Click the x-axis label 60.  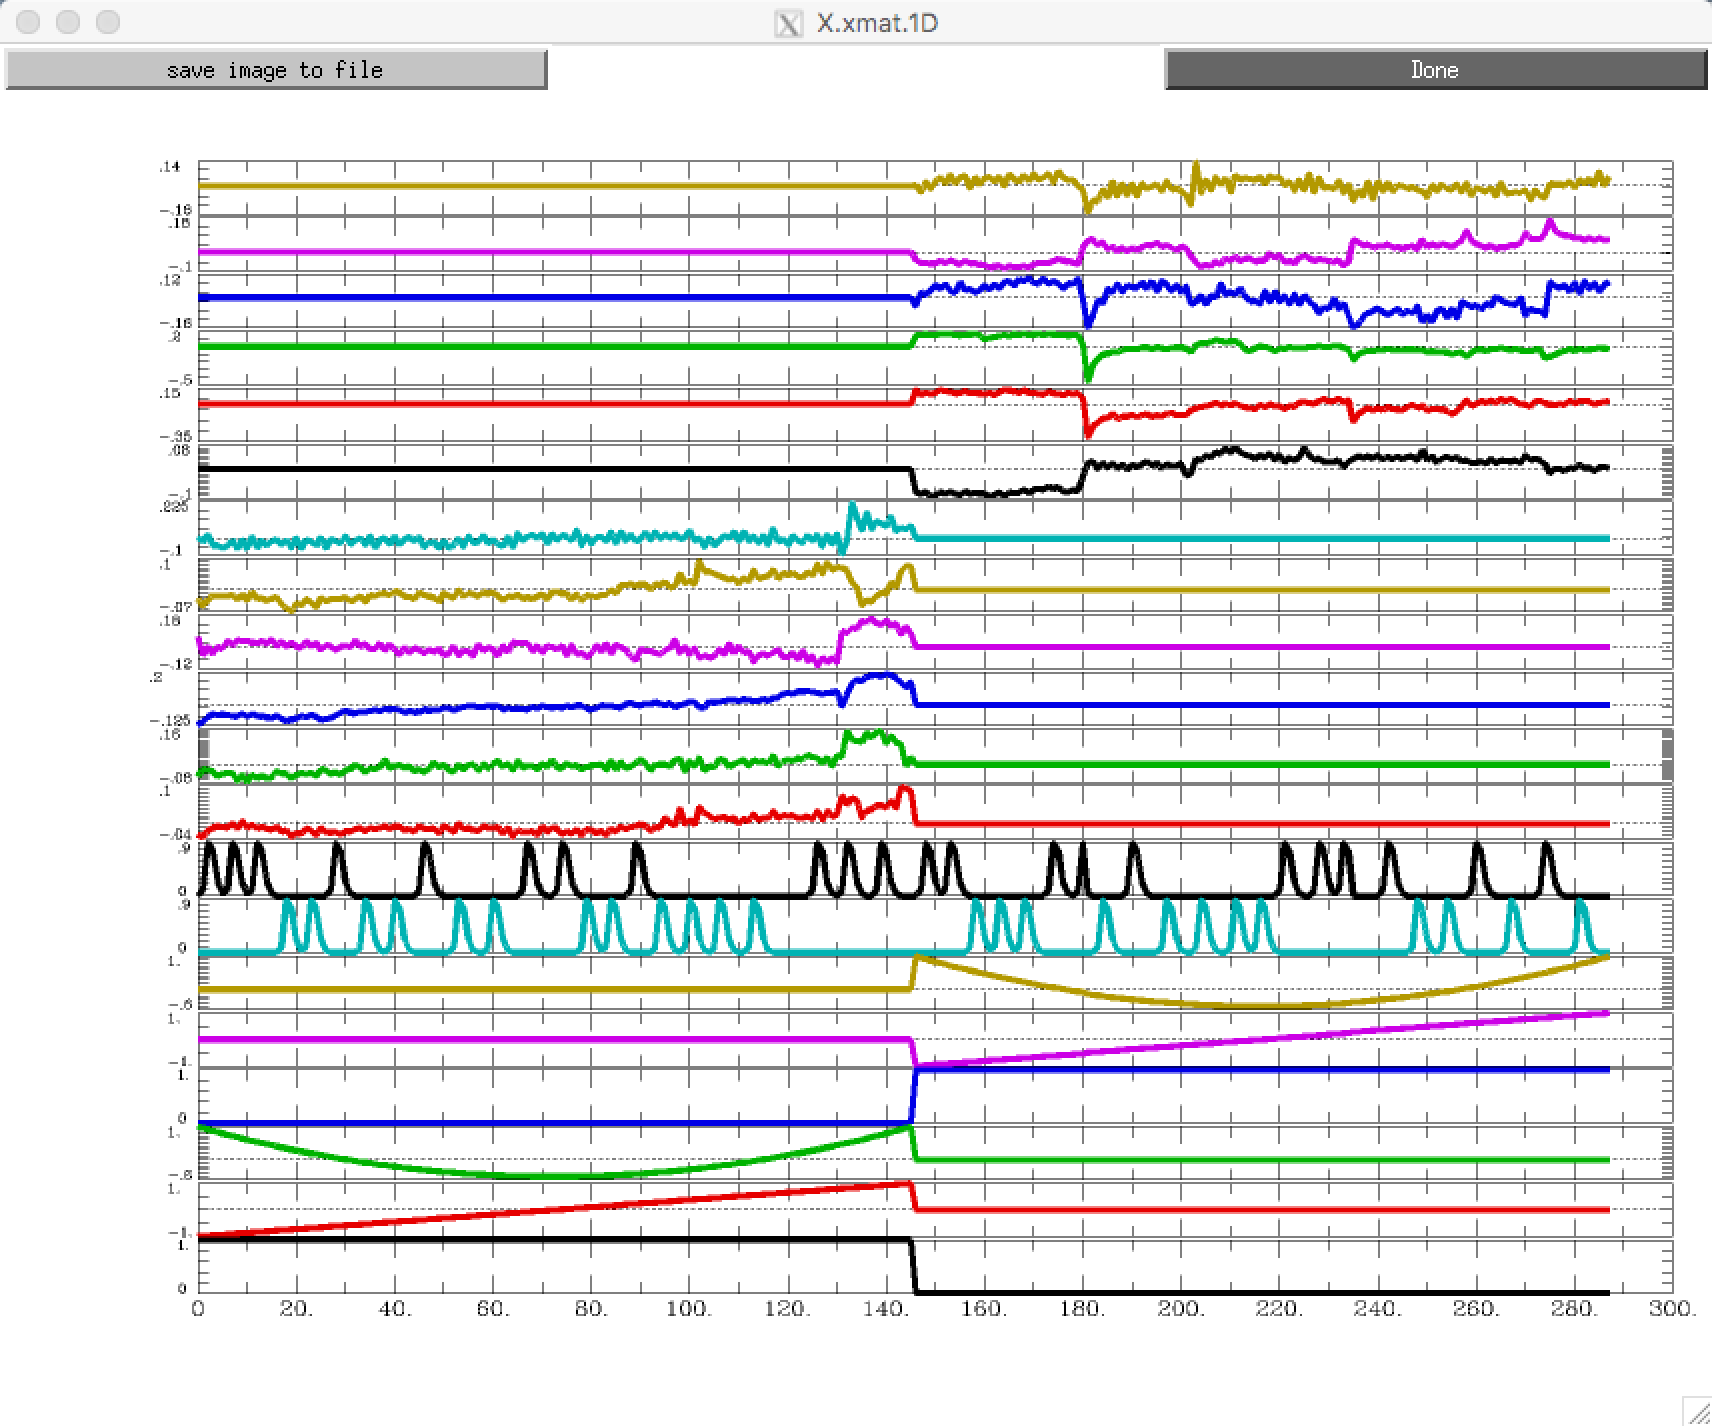(493, 1308)
